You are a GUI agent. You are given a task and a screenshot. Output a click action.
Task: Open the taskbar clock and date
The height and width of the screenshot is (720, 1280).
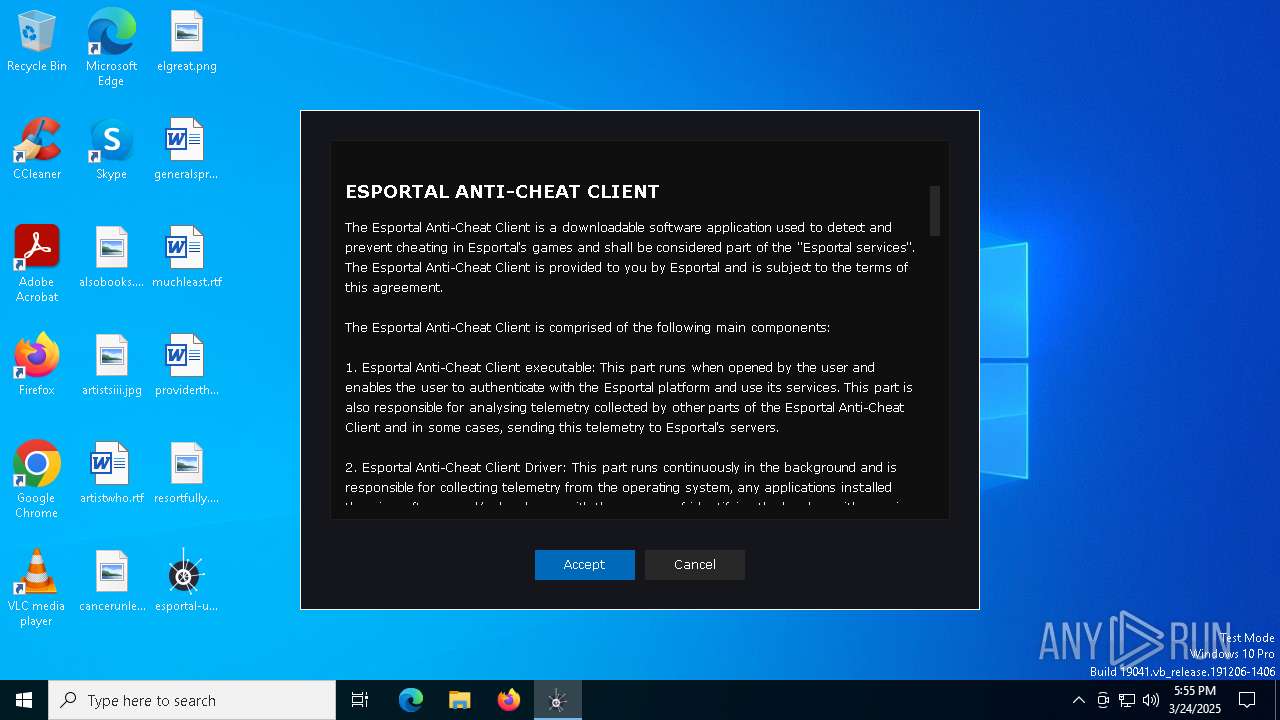(1195, 700)
